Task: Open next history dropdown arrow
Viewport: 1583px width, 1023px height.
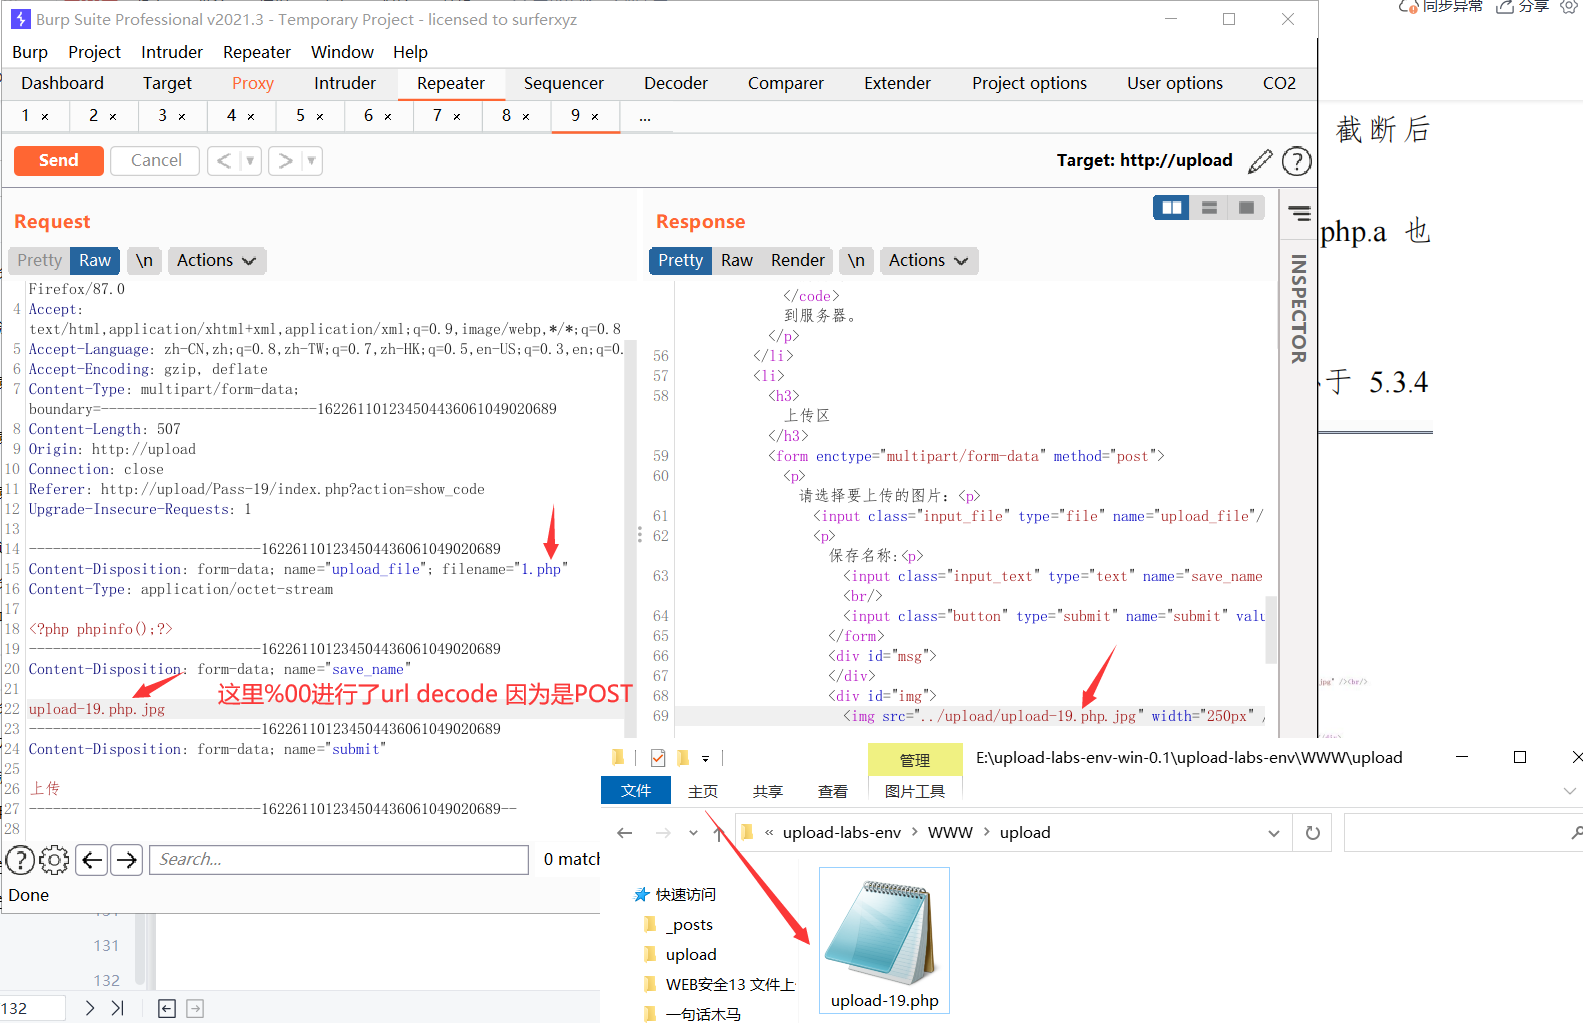Action: pyautogui.click(x=311, y=160)
